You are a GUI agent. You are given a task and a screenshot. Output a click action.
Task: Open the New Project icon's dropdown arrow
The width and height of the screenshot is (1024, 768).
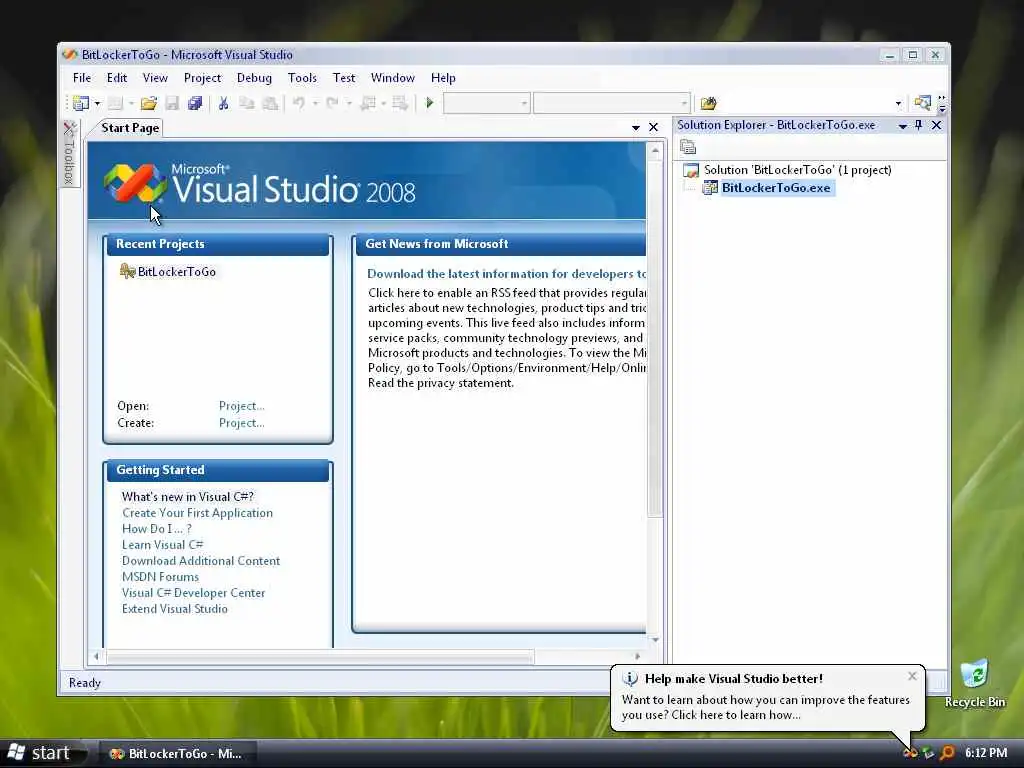click(x=97, y=103)
